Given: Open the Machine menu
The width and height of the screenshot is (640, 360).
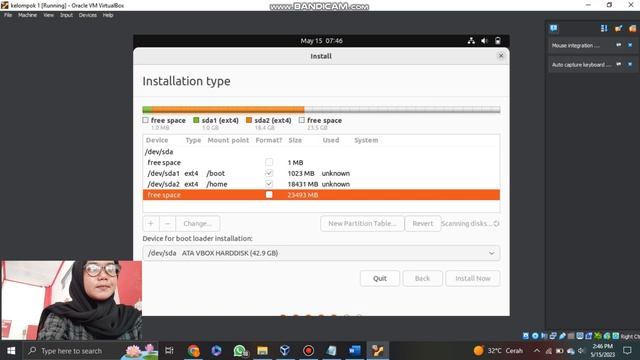Looking at the screenshot, I should (x=27, y=15).
